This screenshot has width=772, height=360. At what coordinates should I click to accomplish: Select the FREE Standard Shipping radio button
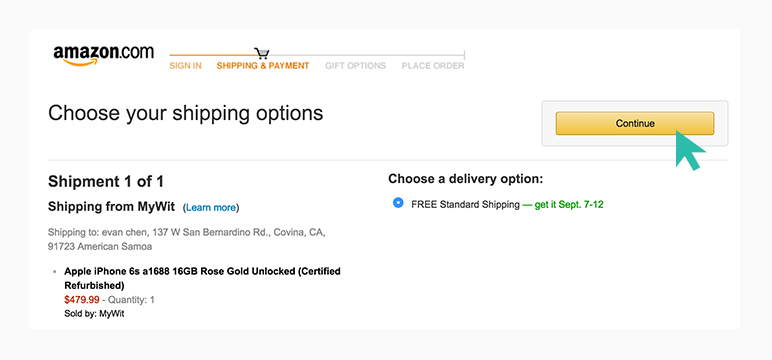coord(398,203)
